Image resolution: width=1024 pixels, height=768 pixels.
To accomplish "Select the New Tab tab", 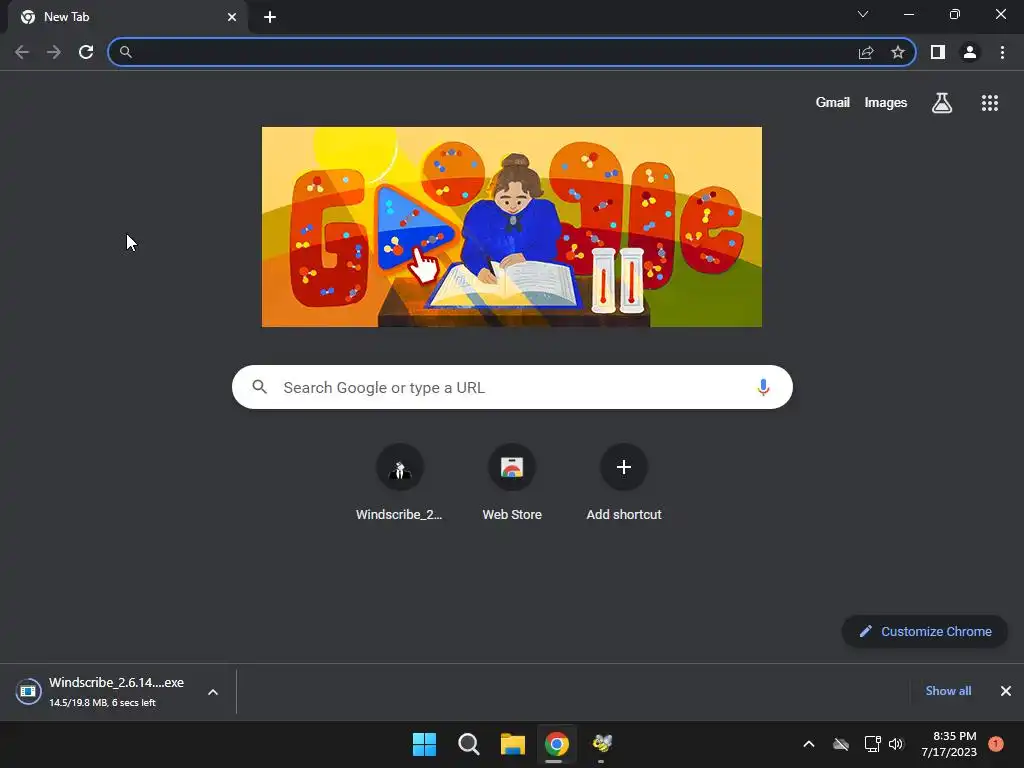I will tap(127, 17).
